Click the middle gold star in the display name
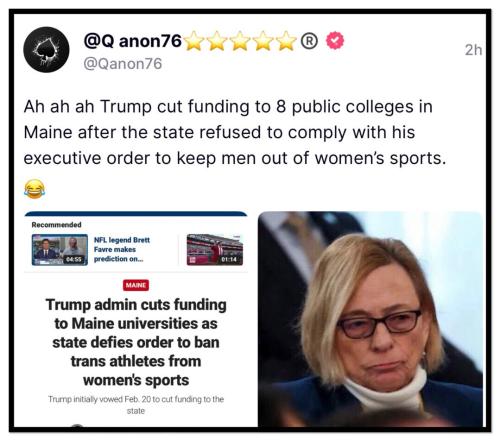This screenshot has height=441, width=500. (x=240, y=41)
